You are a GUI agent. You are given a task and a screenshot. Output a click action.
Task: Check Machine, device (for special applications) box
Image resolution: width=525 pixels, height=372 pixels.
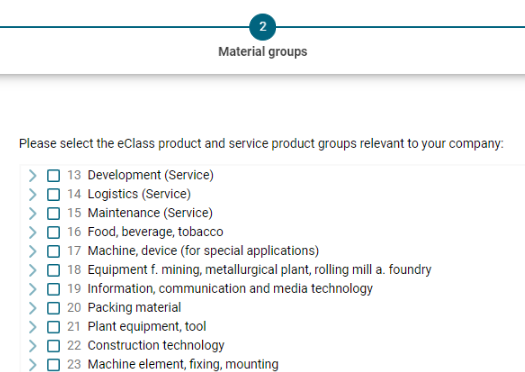tap(54, 251)
